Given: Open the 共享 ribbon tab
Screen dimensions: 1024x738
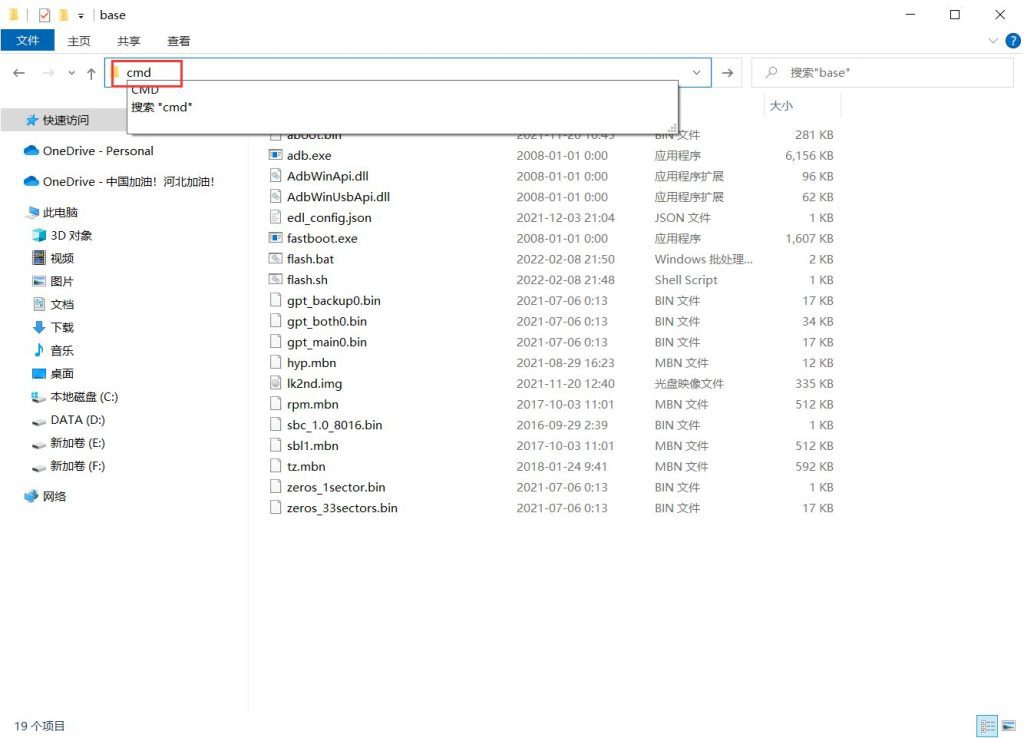Looking at the screenshot, I should [x=129, y=40].
